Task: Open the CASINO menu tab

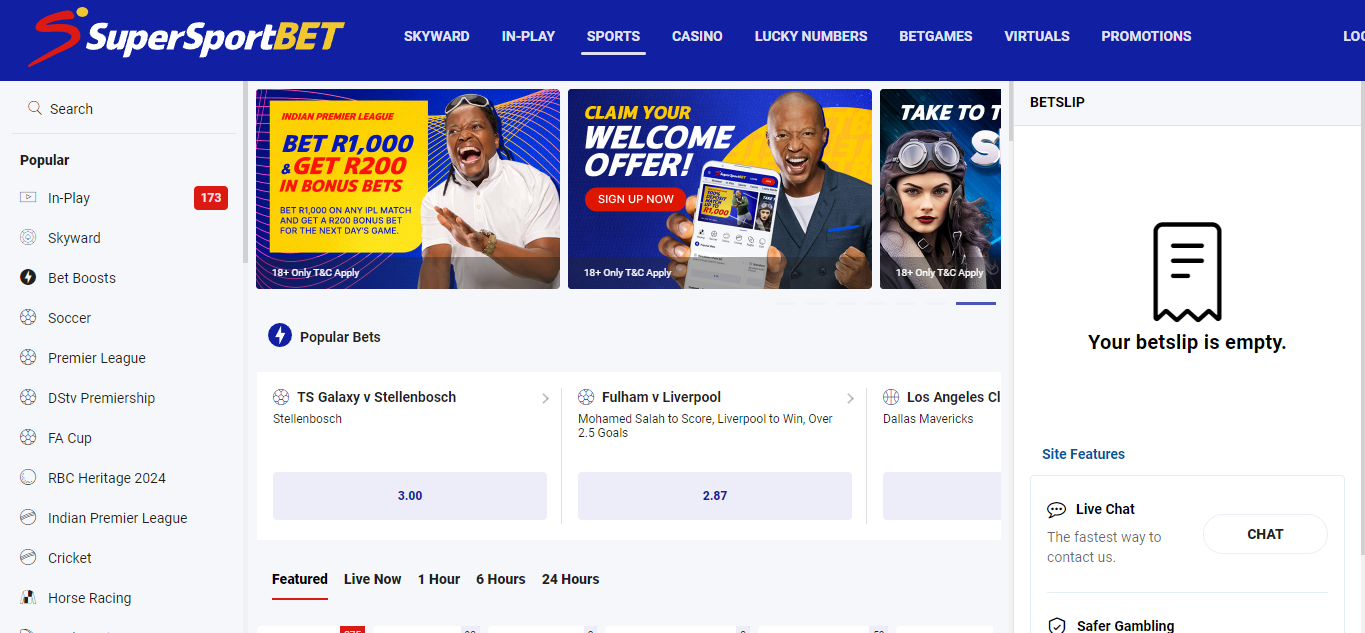Action: 697,36
